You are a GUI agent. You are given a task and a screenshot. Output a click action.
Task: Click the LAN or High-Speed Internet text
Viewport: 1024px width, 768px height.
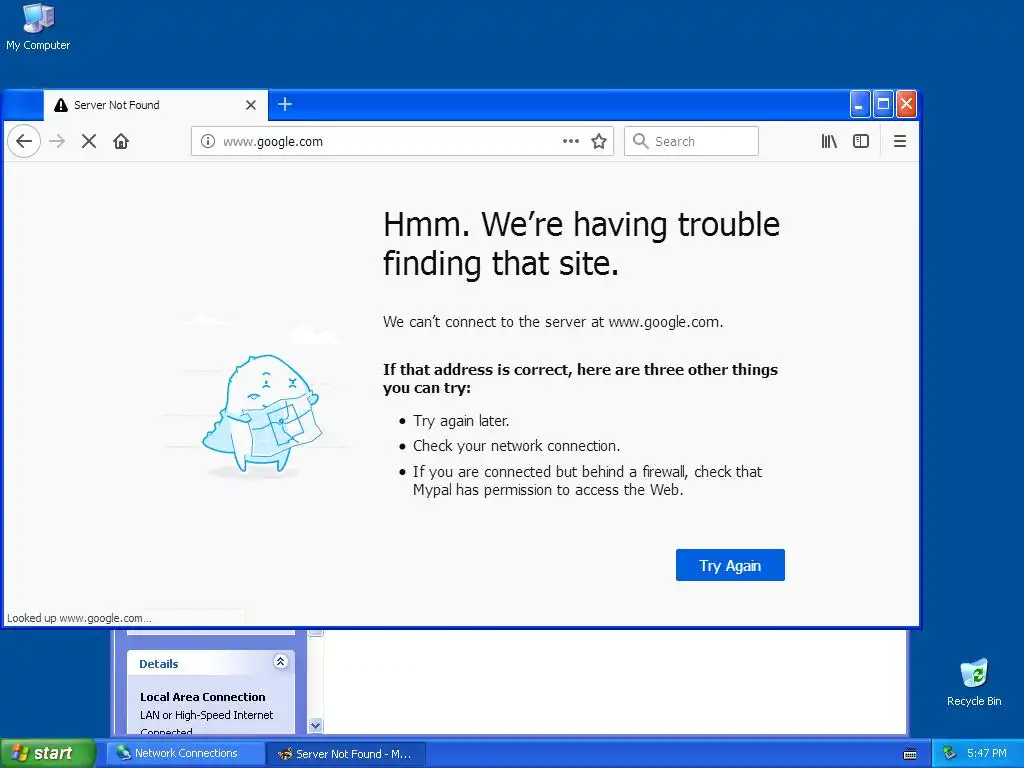pyautogui.click(x=206, y=715)
